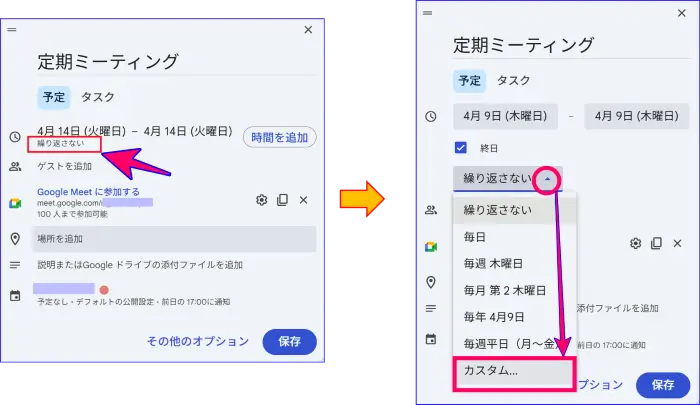Select 毎週平日（月～金）repeat option
This screenshot has width=700, height=405.
click(x=515, y=344)
